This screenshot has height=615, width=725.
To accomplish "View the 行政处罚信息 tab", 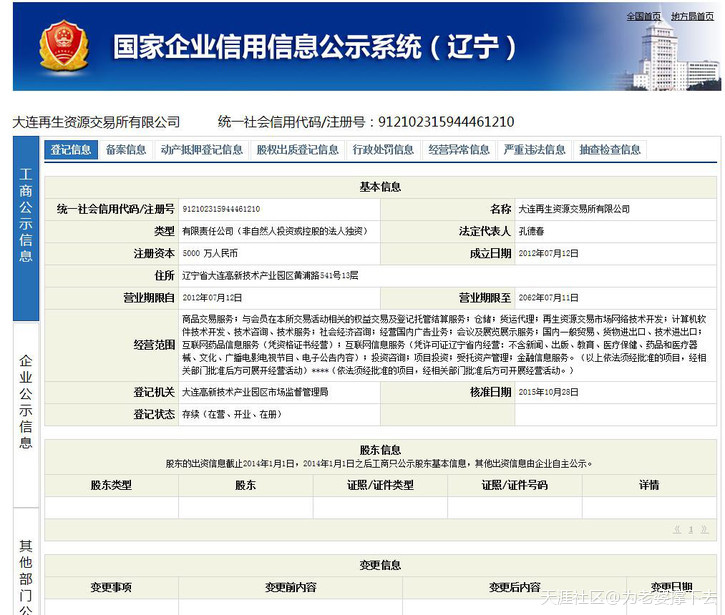I will tap(383, 150).
